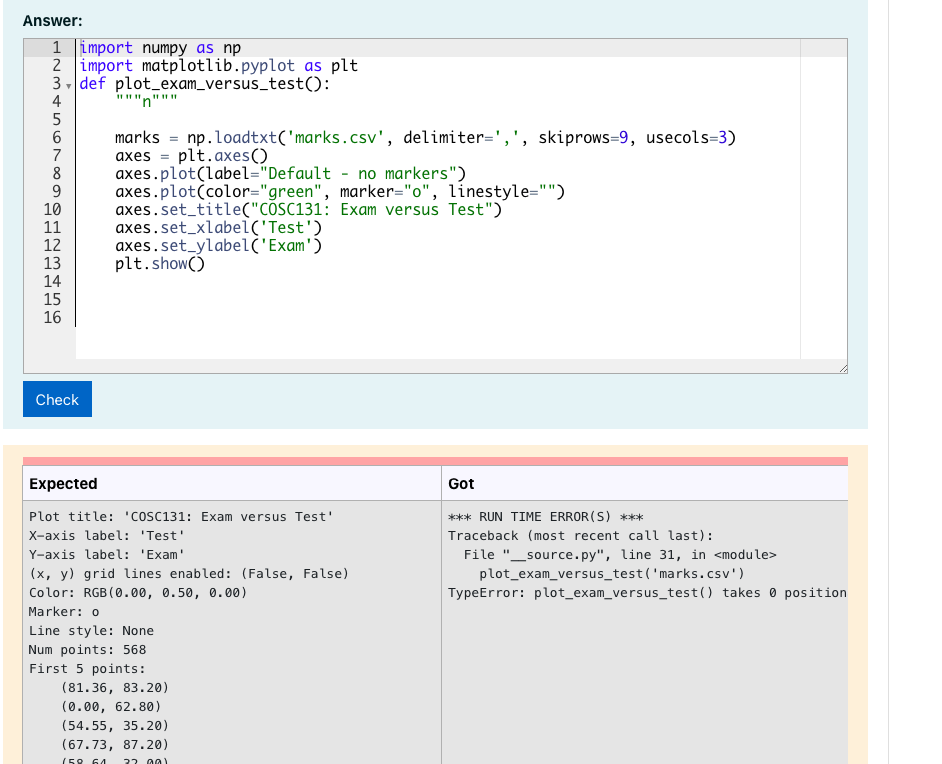Click the axes.set_title line

tap(308, 210)
